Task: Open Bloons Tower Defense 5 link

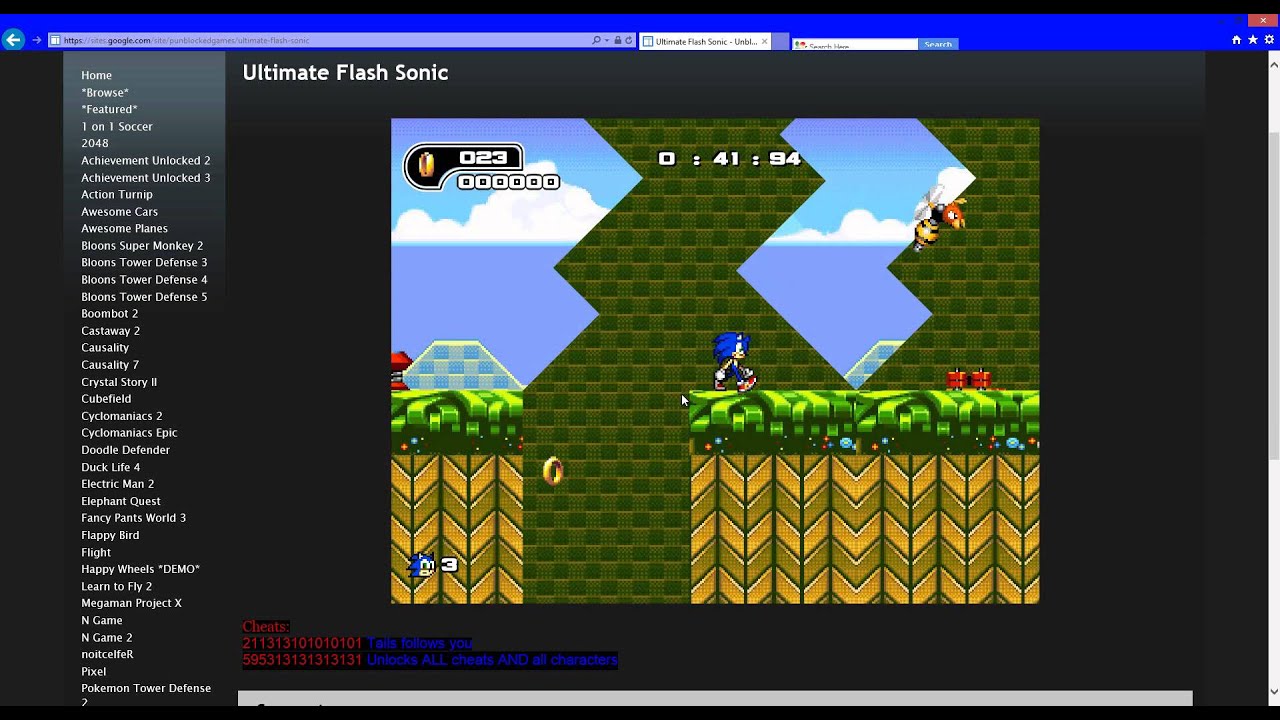Action: (x=144, y=296)
